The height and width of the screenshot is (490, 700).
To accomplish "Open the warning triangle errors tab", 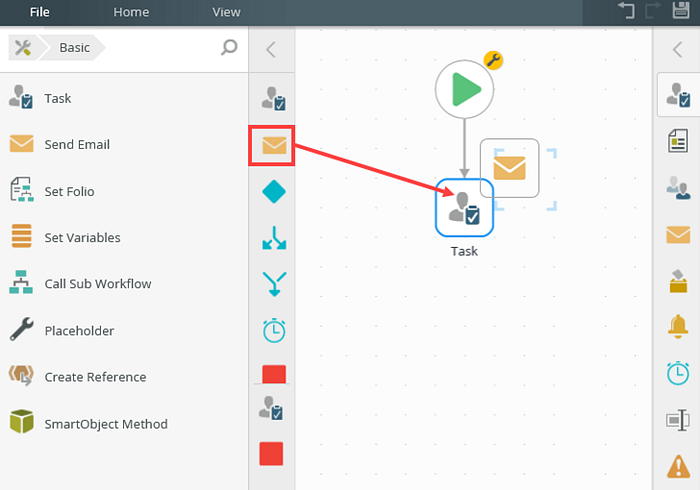I will tap(679, 466).
